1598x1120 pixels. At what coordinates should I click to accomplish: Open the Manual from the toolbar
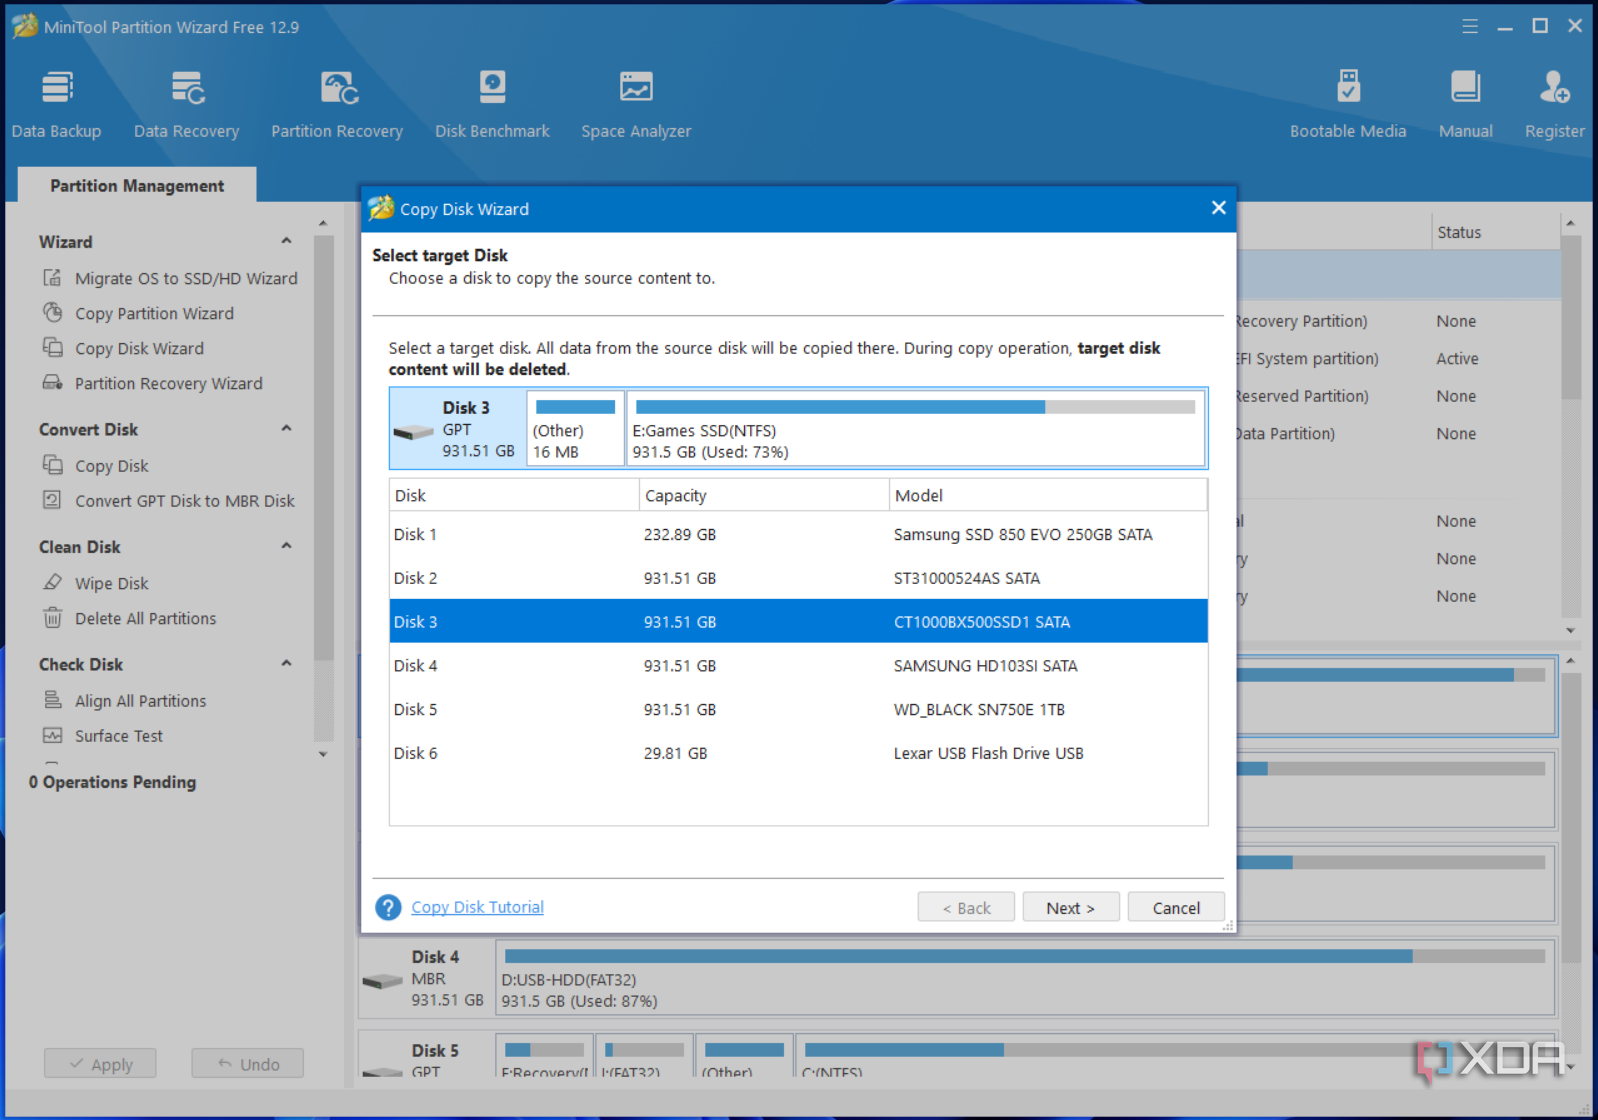[x=1466, y=104]
